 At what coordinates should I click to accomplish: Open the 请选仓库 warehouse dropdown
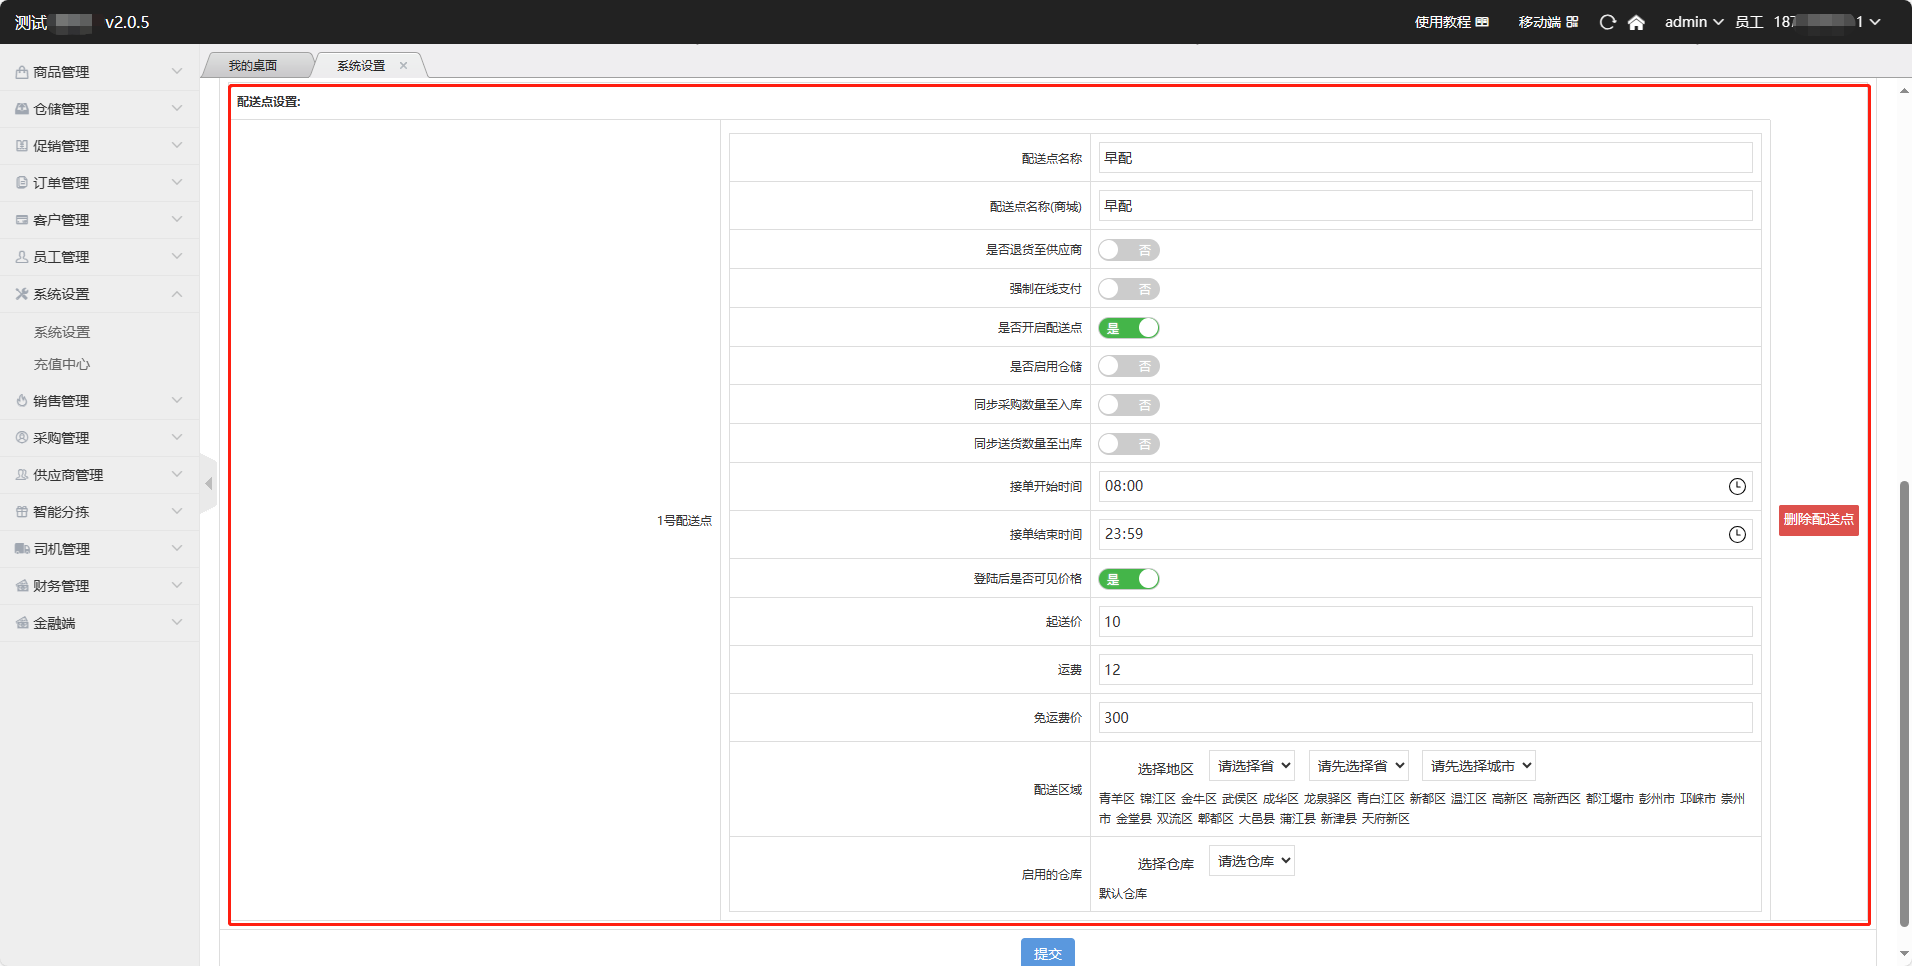pos(1251,861)
